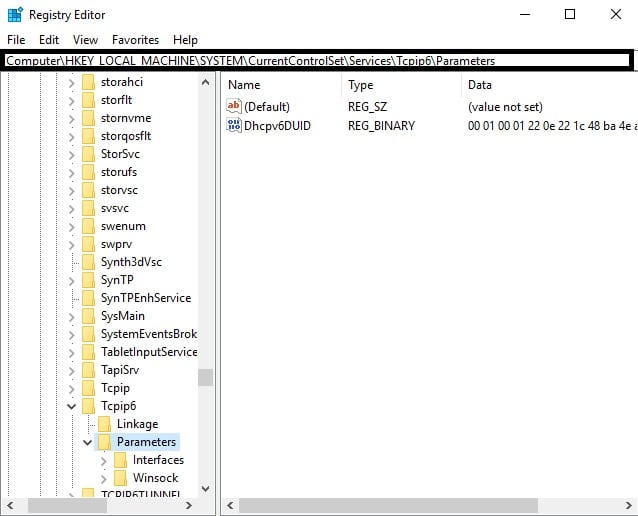Click the tree pane scroll up arrow

(205, 82)
